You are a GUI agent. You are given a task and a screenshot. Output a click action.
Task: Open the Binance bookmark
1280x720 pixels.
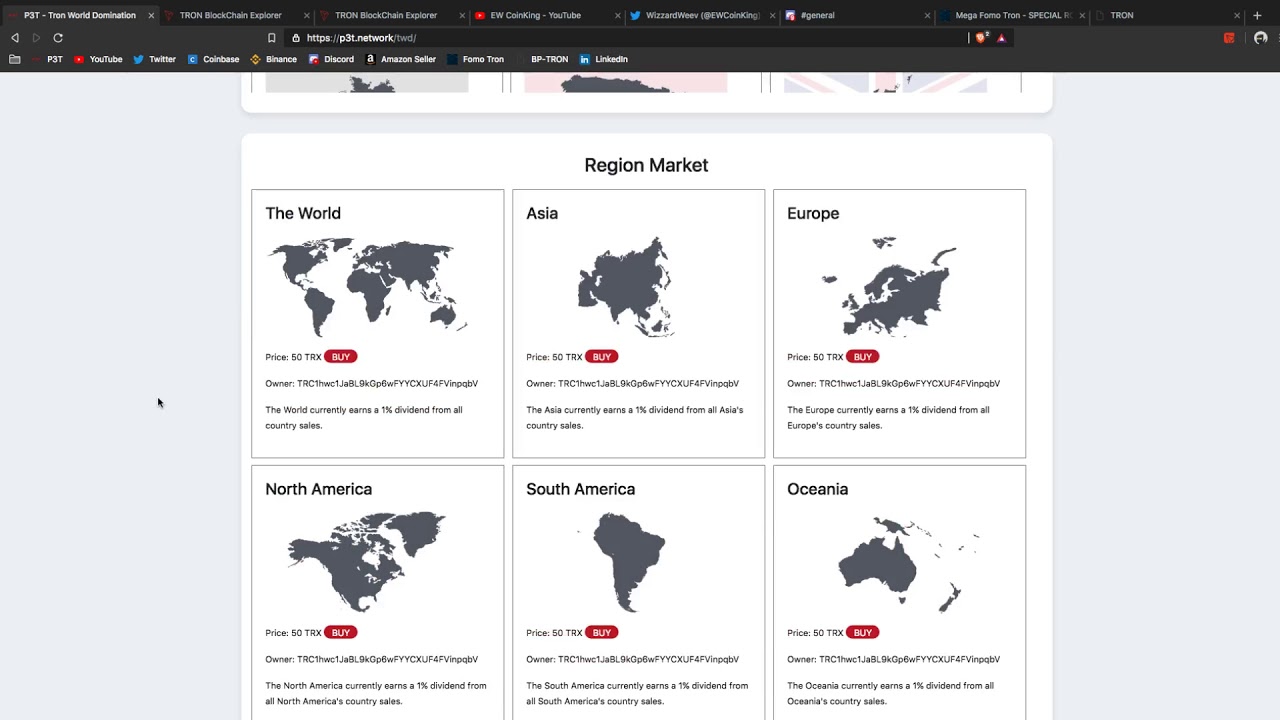273,59
